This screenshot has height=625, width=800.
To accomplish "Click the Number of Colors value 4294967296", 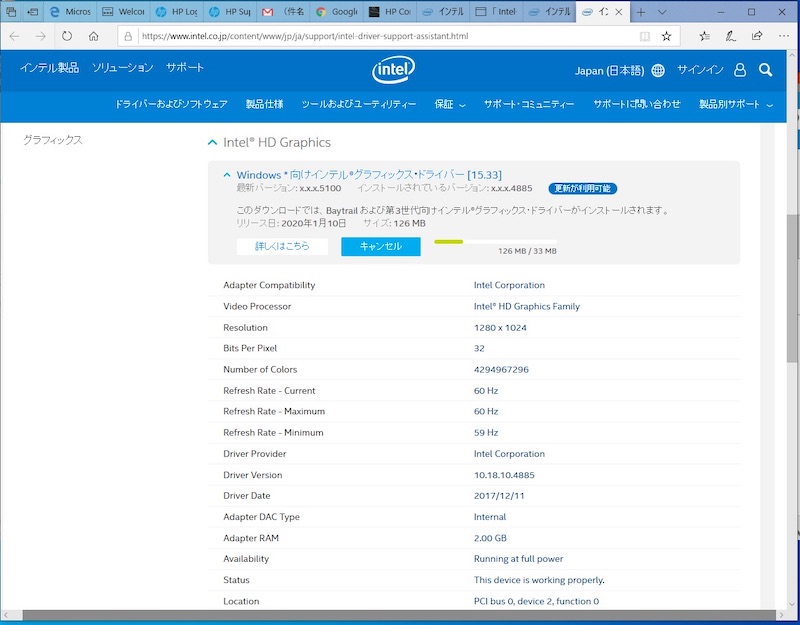I will point(501,369).
